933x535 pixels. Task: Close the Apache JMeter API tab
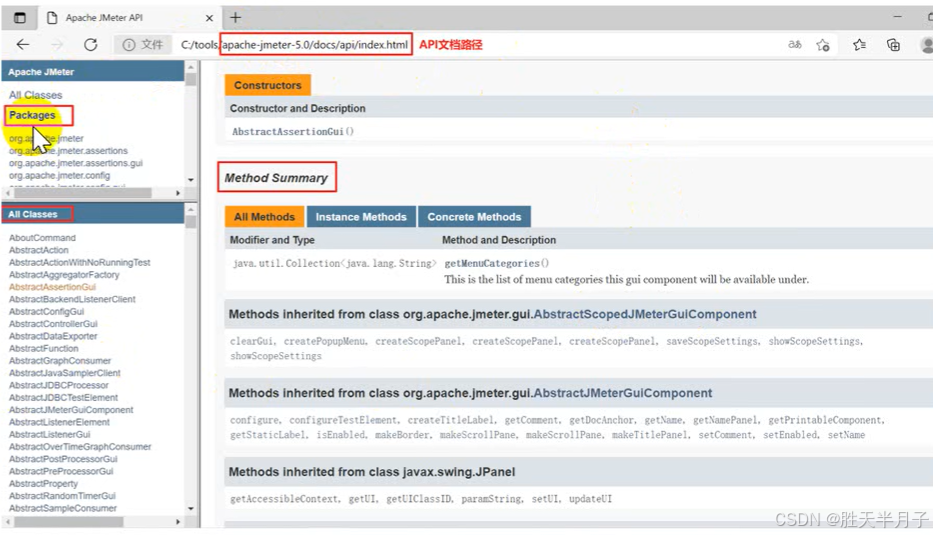click(x=209, y=18)
